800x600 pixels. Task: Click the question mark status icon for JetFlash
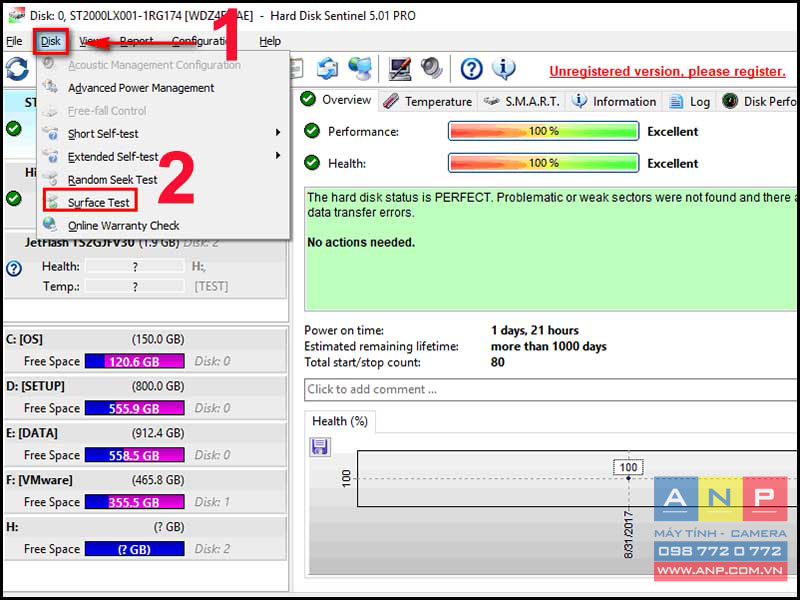(x=14, y=268)
